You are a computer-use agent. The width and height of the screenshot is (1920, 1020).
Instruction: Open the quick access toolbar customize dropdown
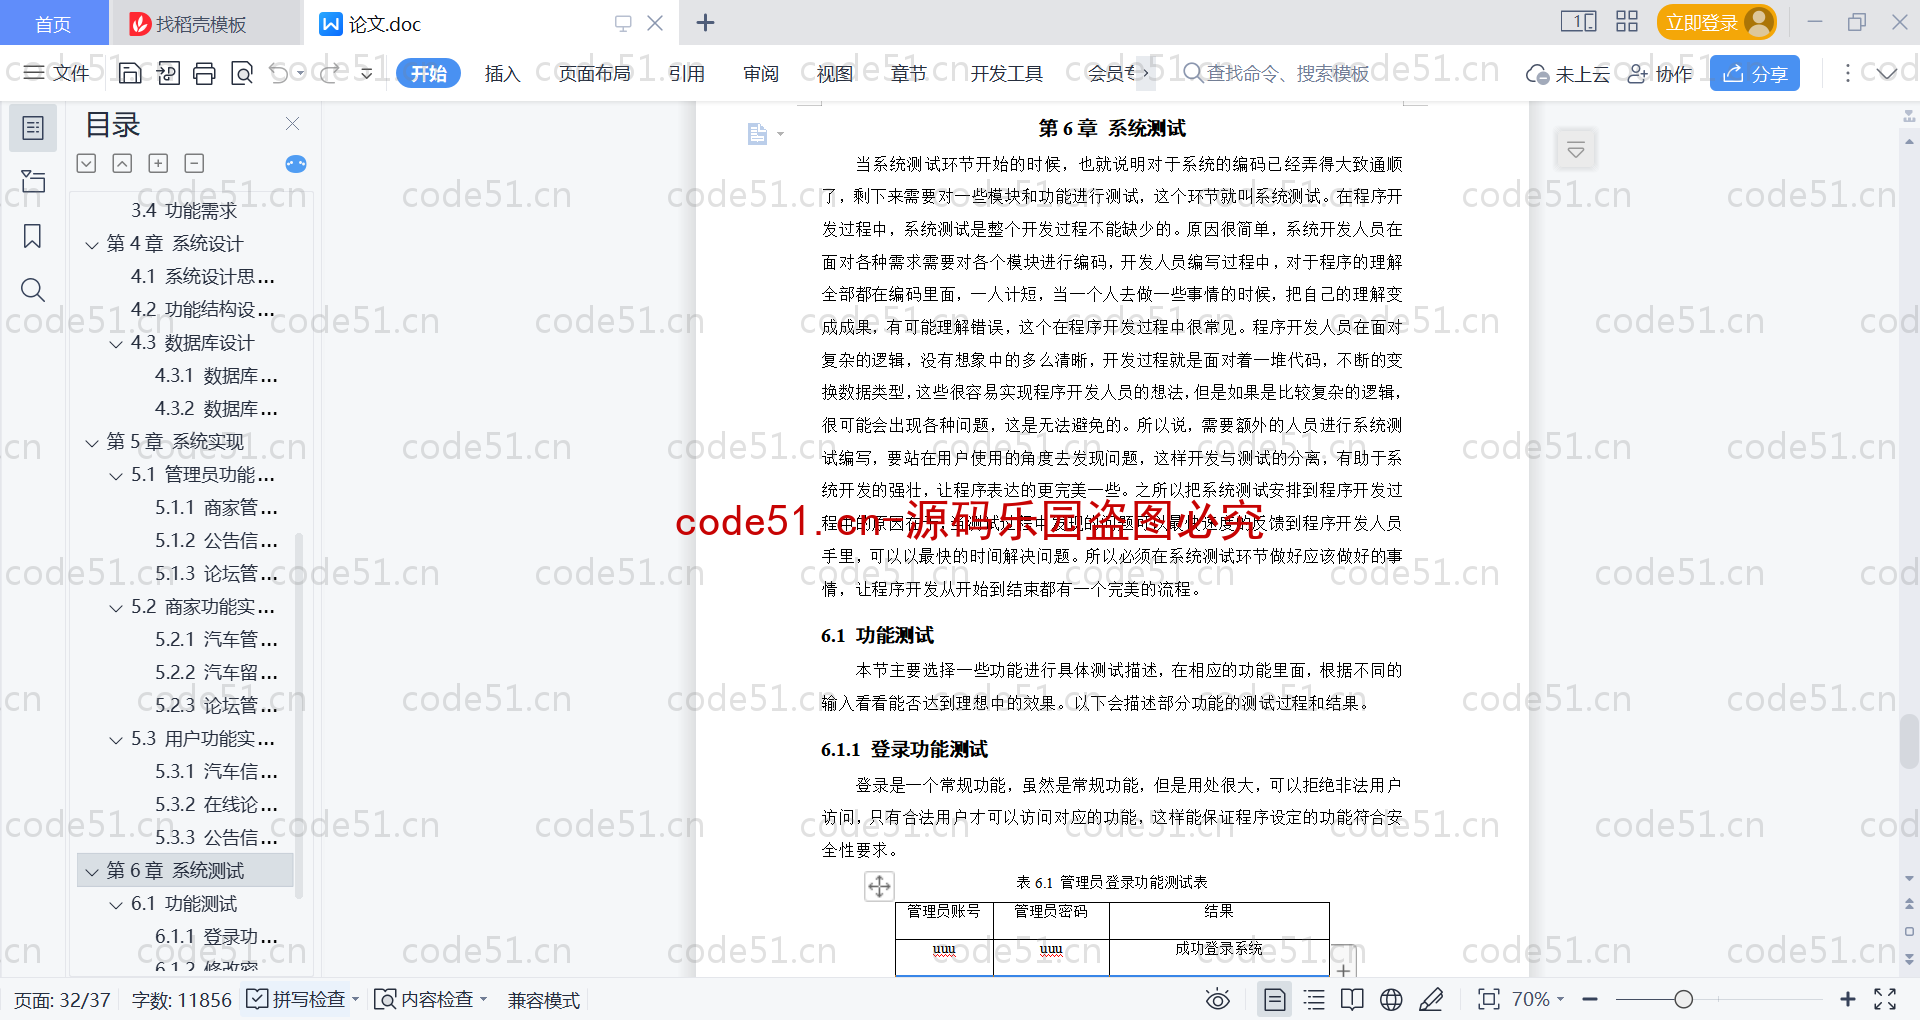pyautogui.click(x=367, y=73)
